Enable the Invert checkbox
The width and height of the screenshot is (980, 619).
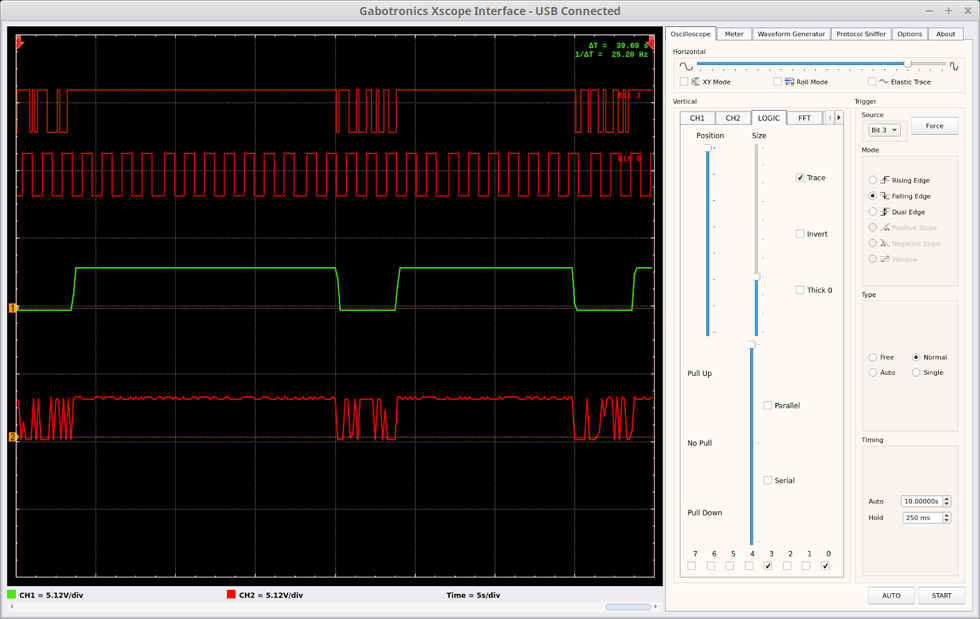(x=800, y=234)
